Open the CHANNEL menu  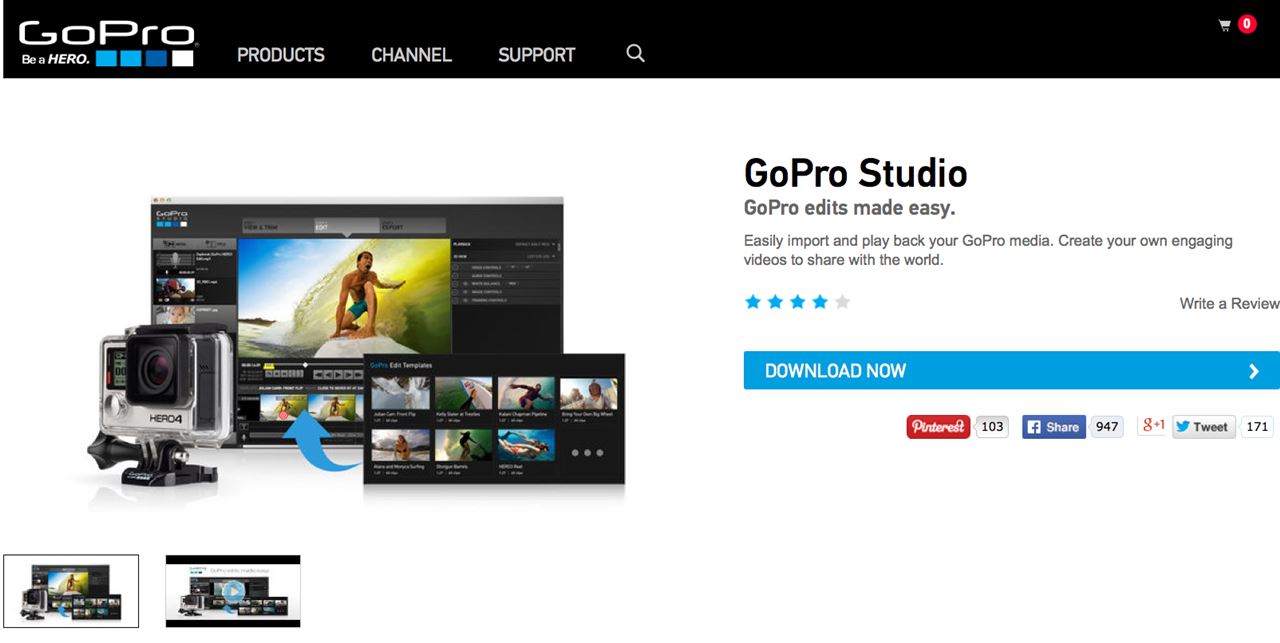tap(411, 55)
